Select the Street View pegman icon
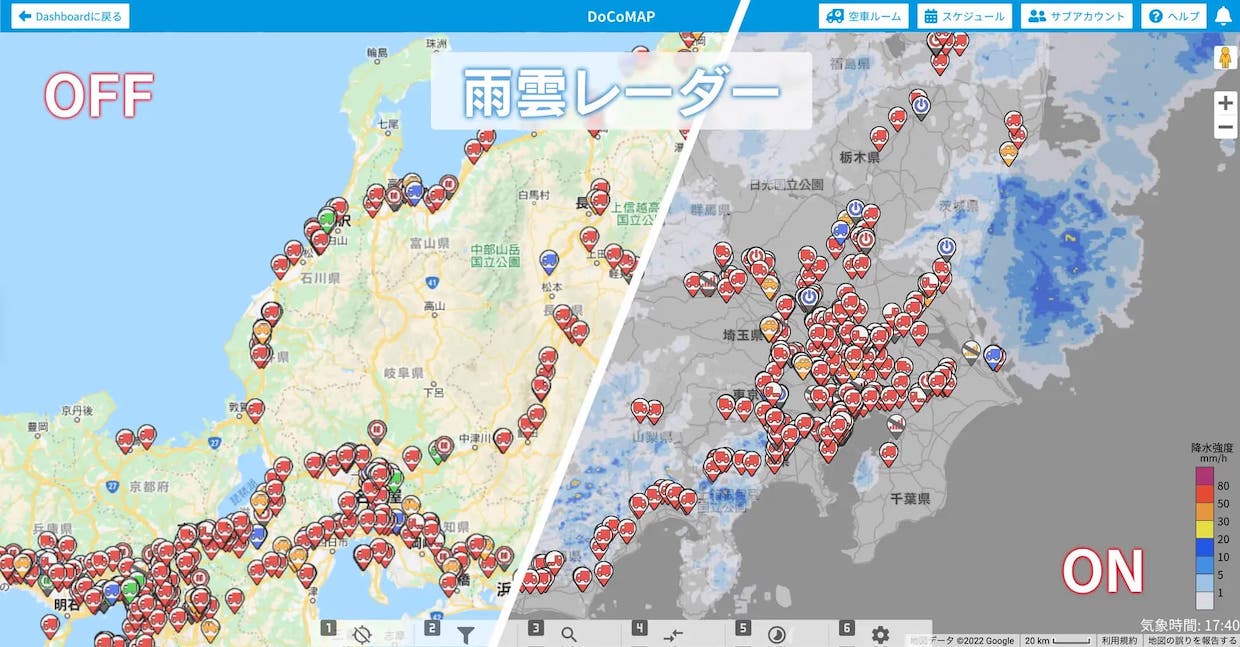 (x=1225, y=58)
